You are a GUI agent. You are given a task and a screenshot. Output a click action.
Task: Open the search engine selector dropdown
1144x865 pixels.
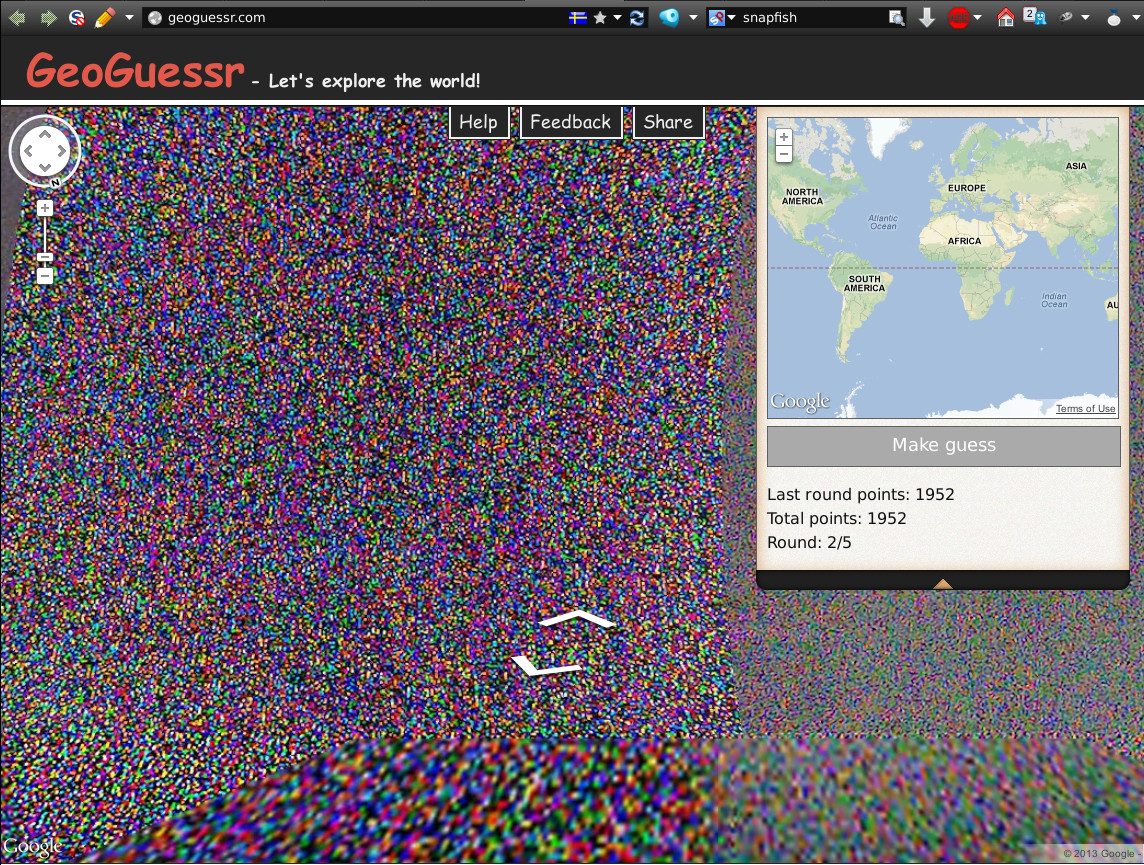[x=722, y=18]
